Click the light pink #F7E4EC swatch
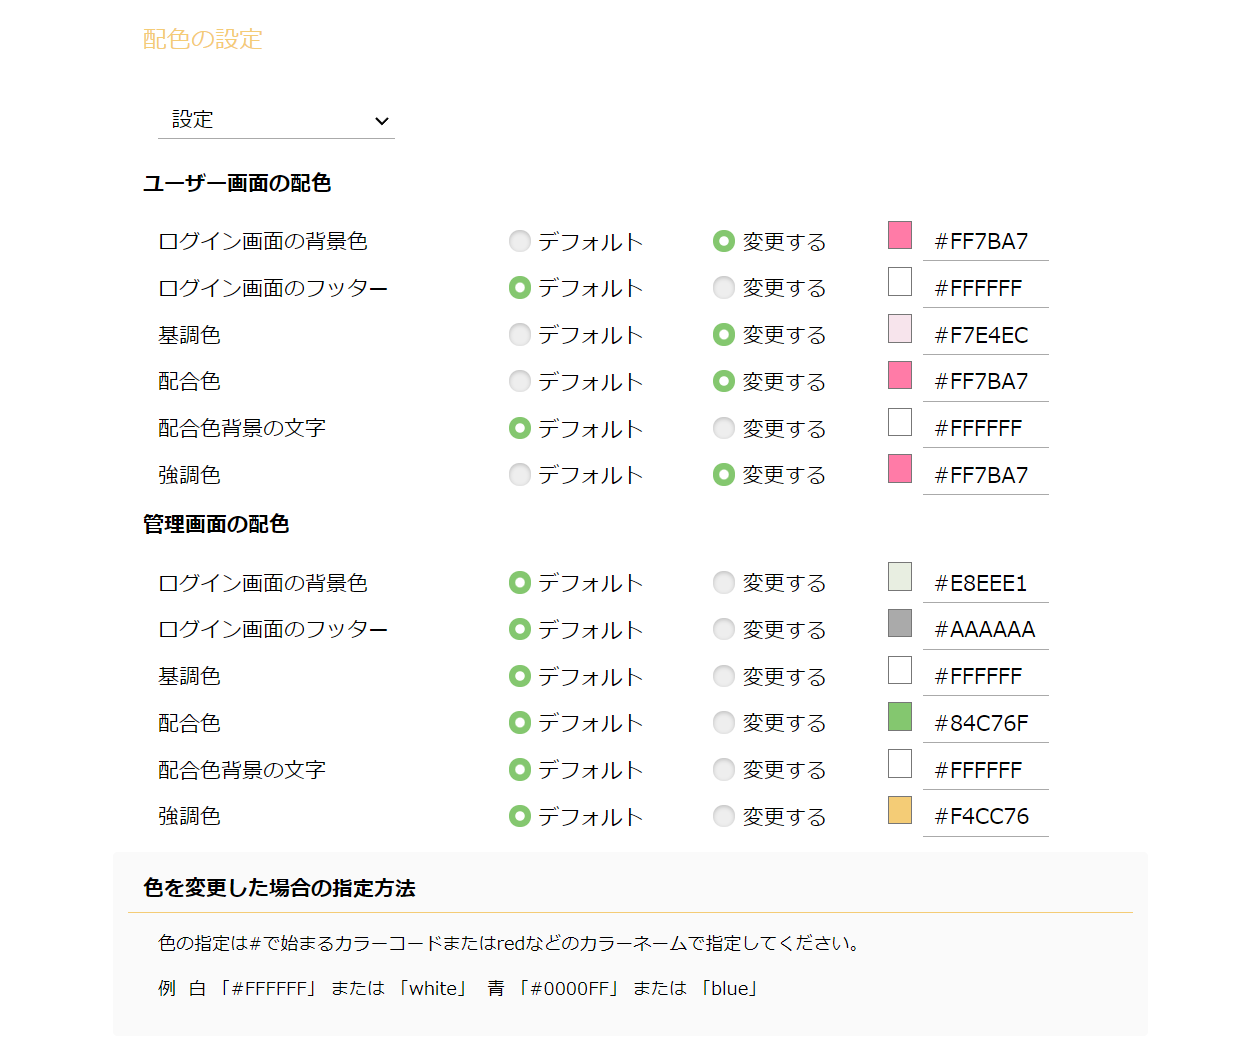1260x1059 pixels. (900, 328)
